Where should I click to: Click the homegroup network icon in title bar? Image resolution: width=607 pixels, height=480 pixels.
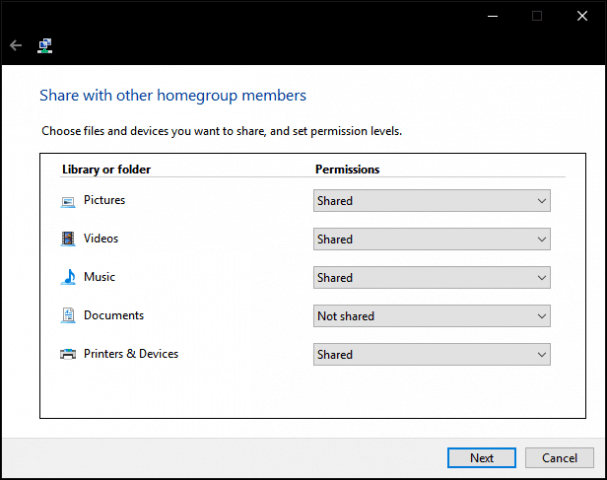point(45,46)
